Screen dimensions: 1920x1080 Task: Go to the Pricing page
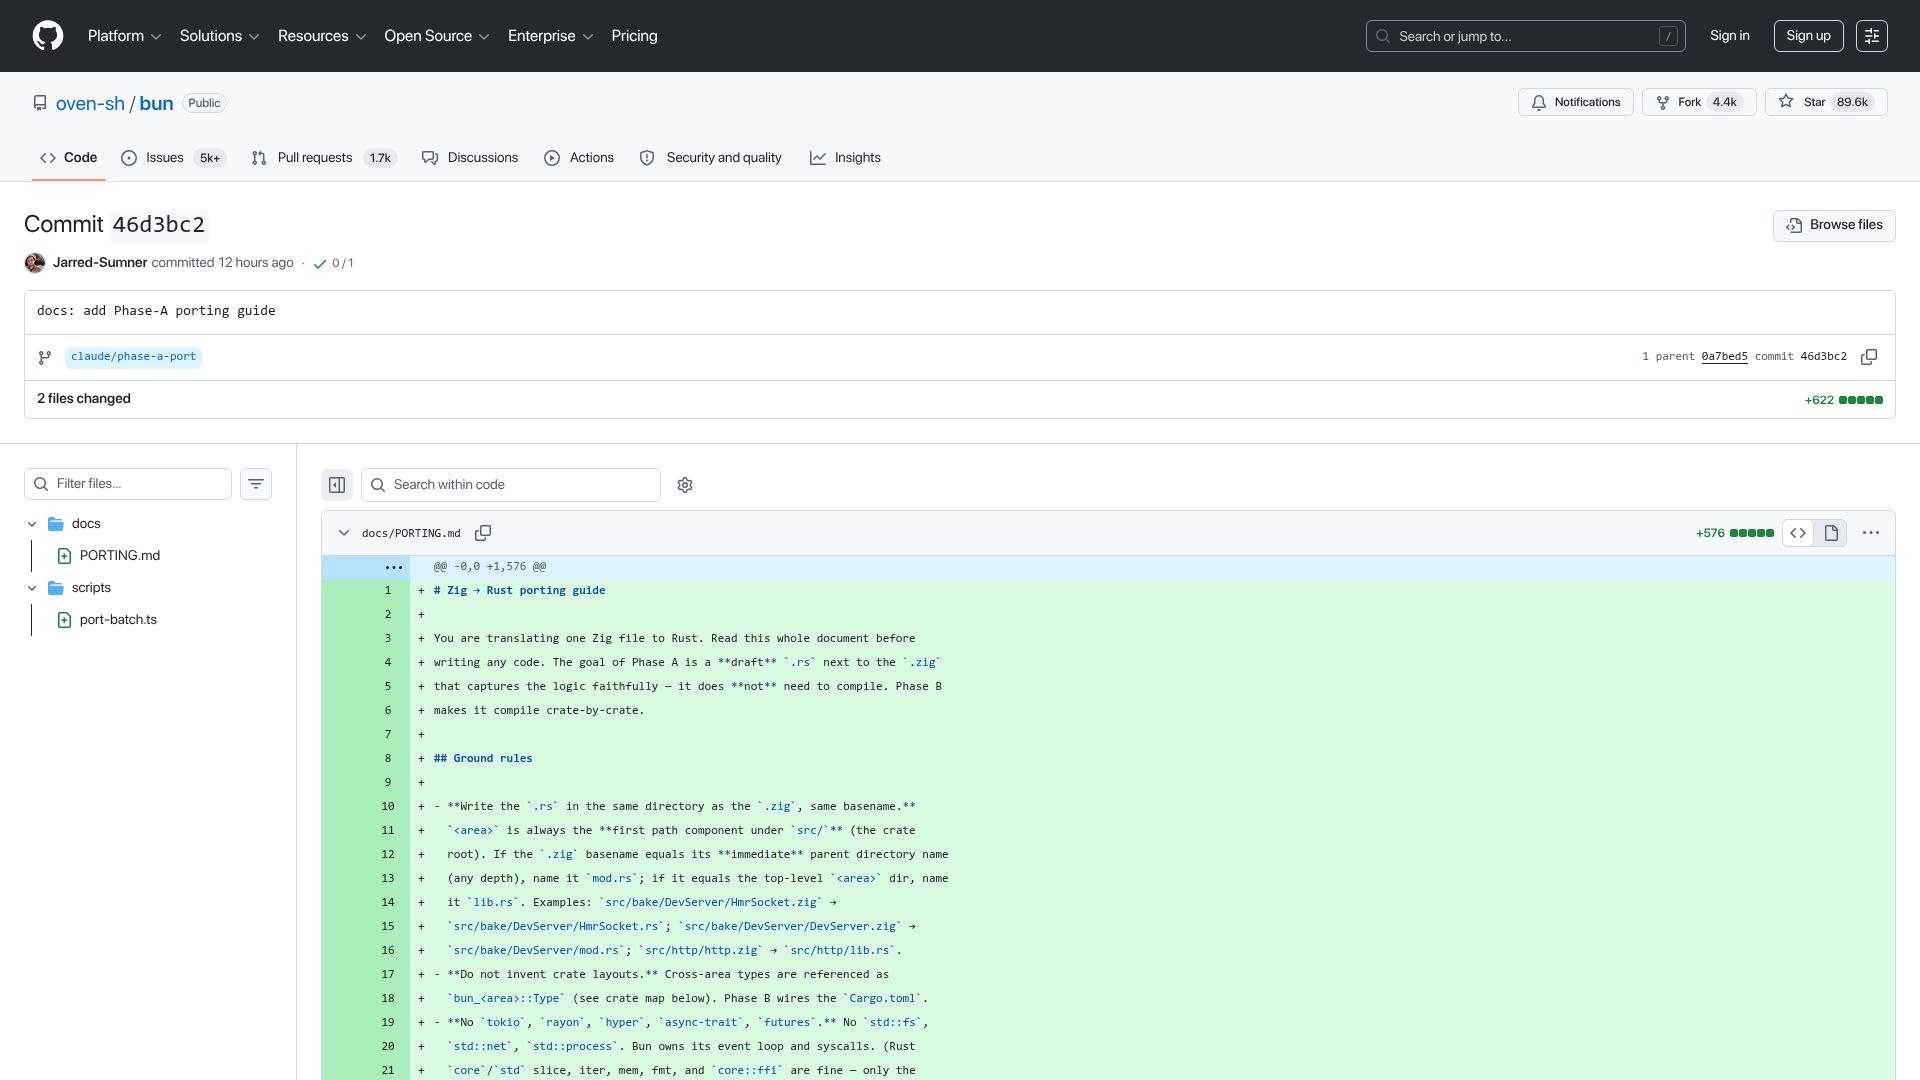[634, 36]
